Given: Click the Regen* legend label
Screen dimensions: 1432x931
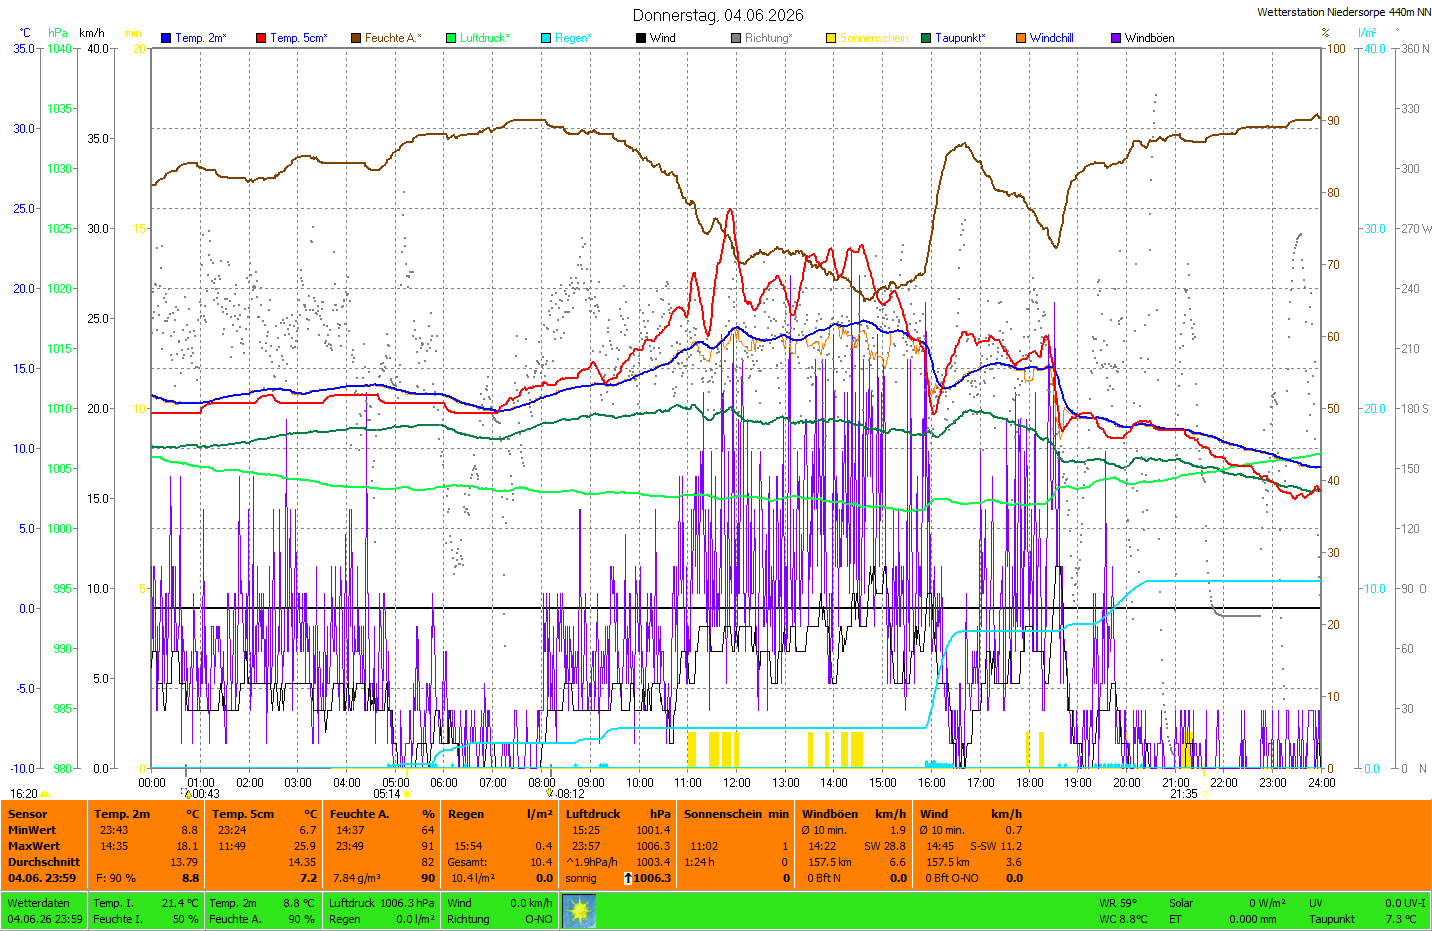Looking at the screenshot, I should tap(574, 38).
